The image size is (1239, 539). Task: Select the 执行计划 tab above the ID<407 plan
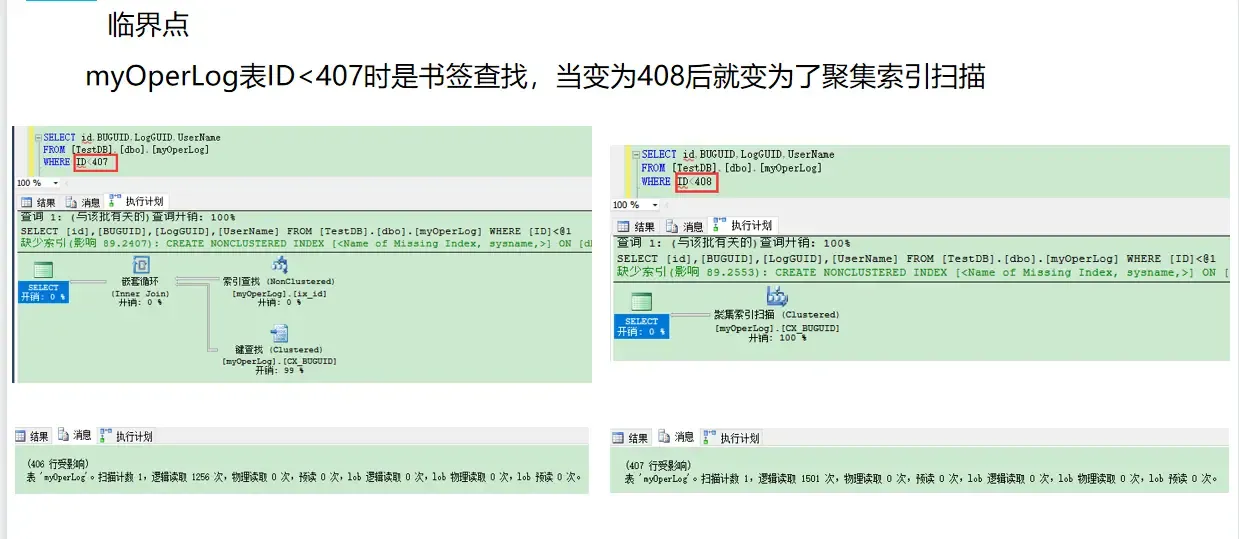click(136, 202)
